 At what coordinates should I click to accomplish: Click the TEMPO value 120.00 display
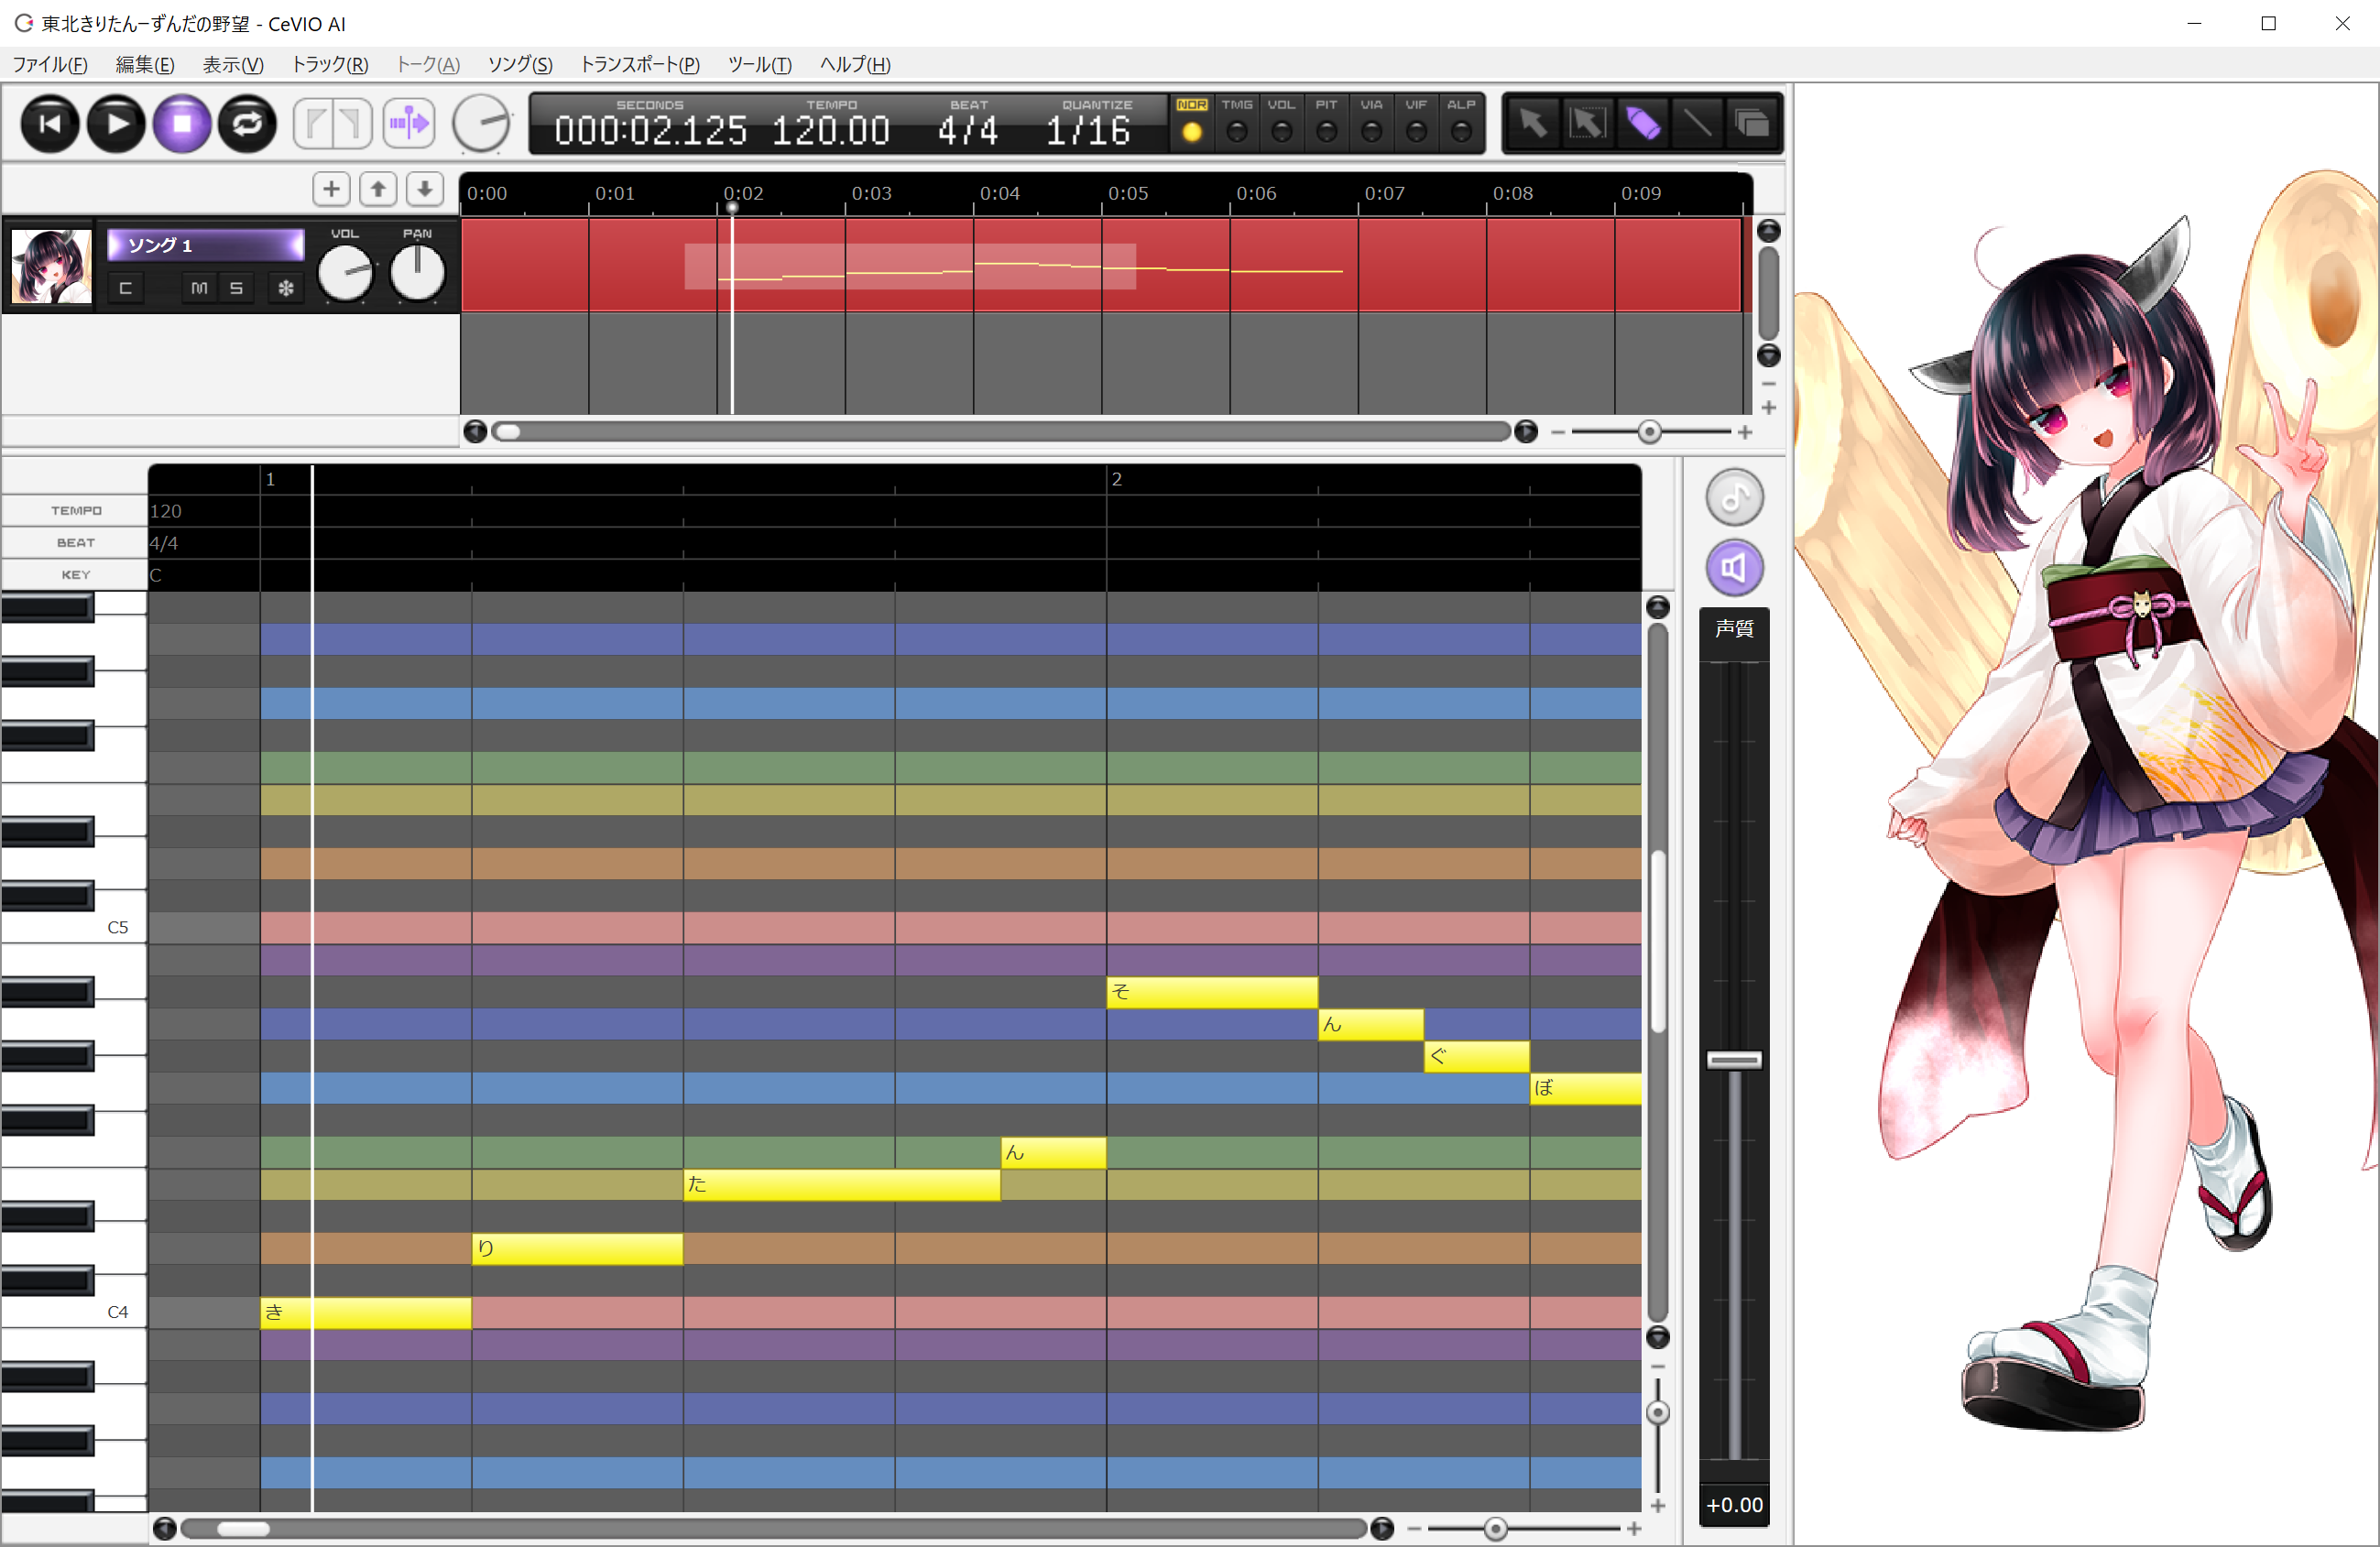coord(831,131)
